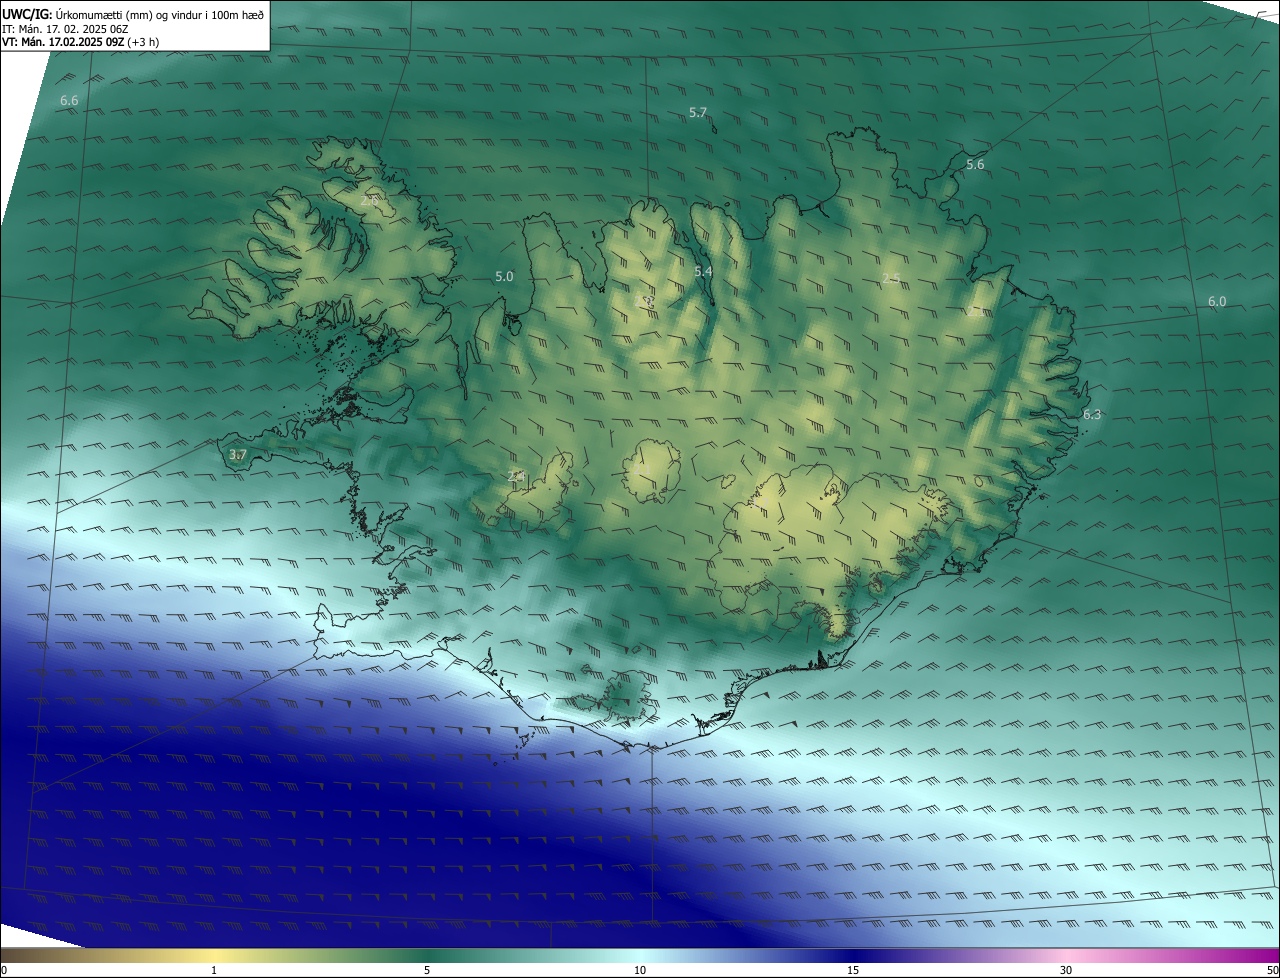
Task: Click the map value label 6.6
Action: 69,100
